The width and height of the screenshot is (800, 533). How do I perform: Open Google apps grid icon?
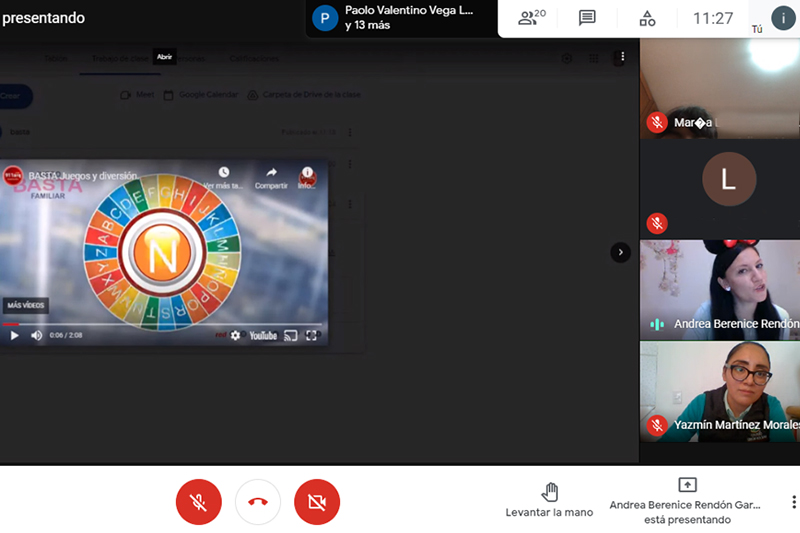click(x=593, y=59)
